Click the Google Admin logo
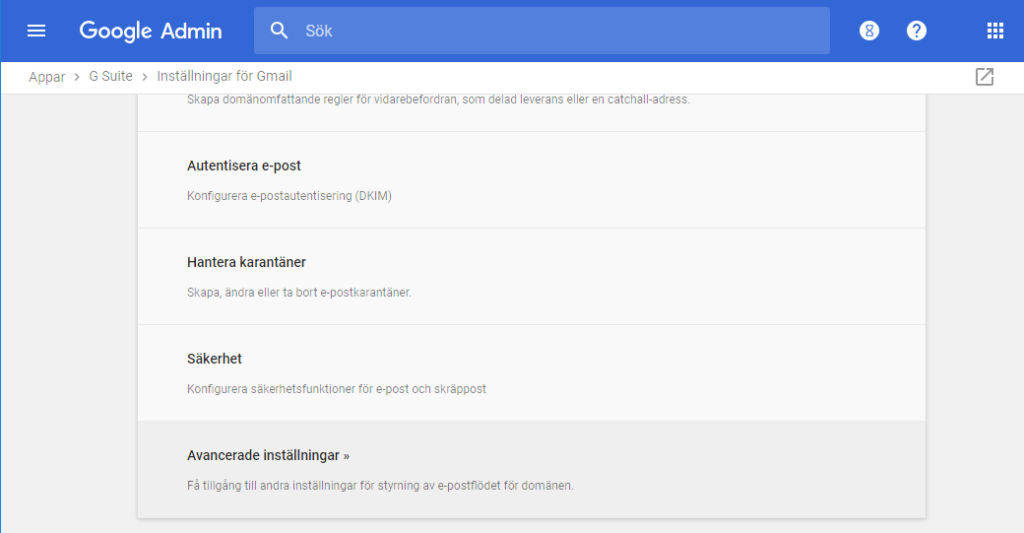1024x533 pixels. pyautogui.click(x=150, y=31)
